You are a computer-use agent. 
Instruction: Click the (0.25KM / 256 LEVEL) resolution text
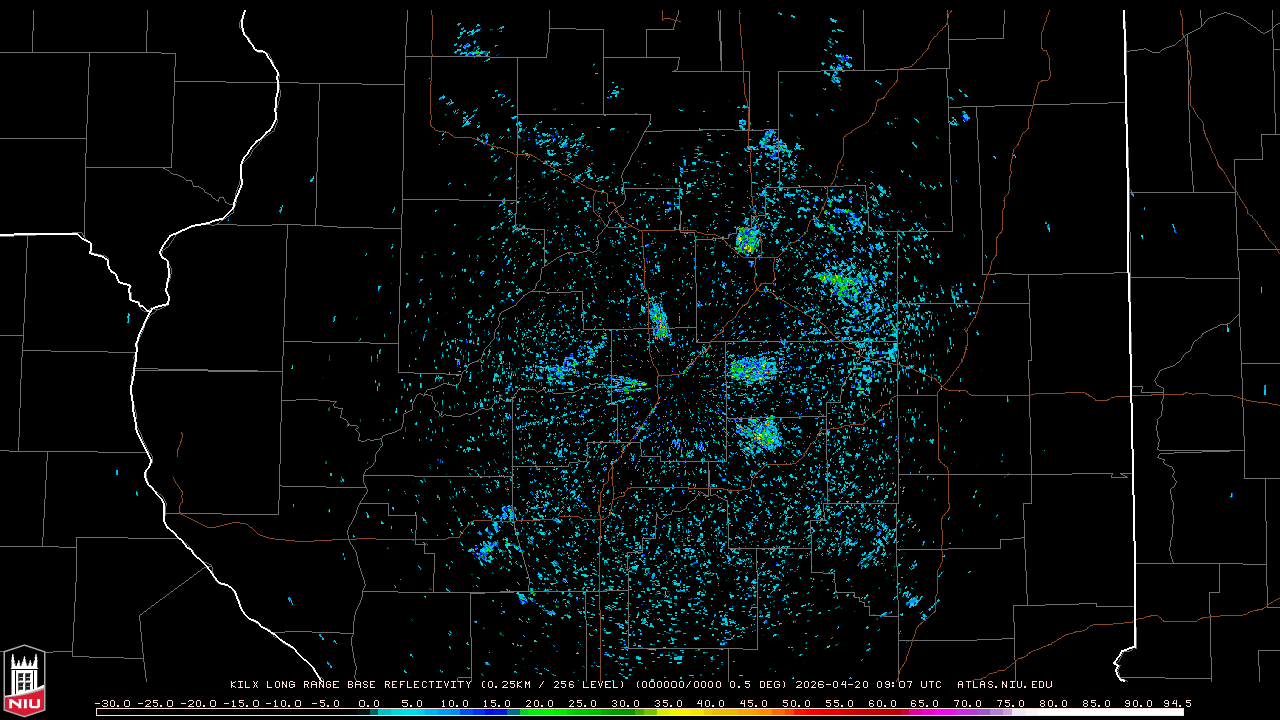[x=553, y=685]
